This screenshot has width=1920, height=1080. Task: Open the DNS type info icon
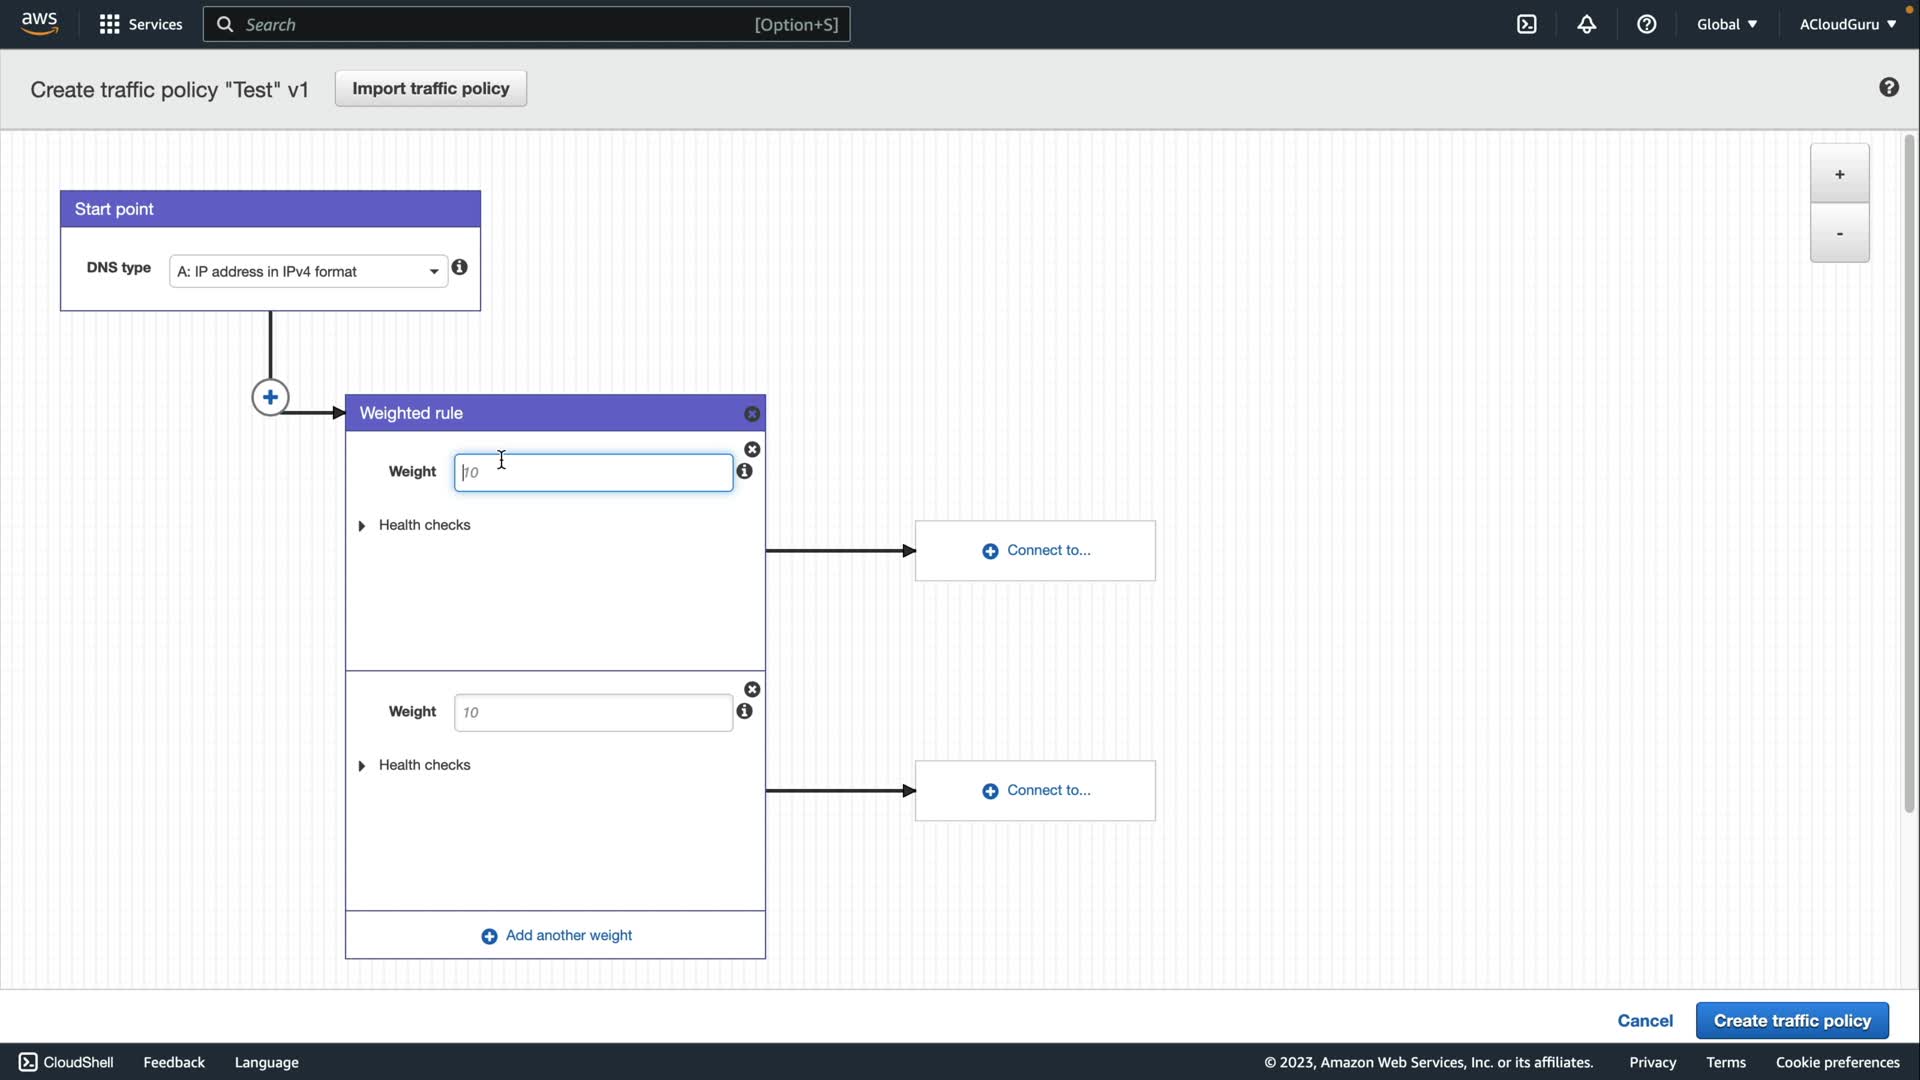tap(459, 267)
